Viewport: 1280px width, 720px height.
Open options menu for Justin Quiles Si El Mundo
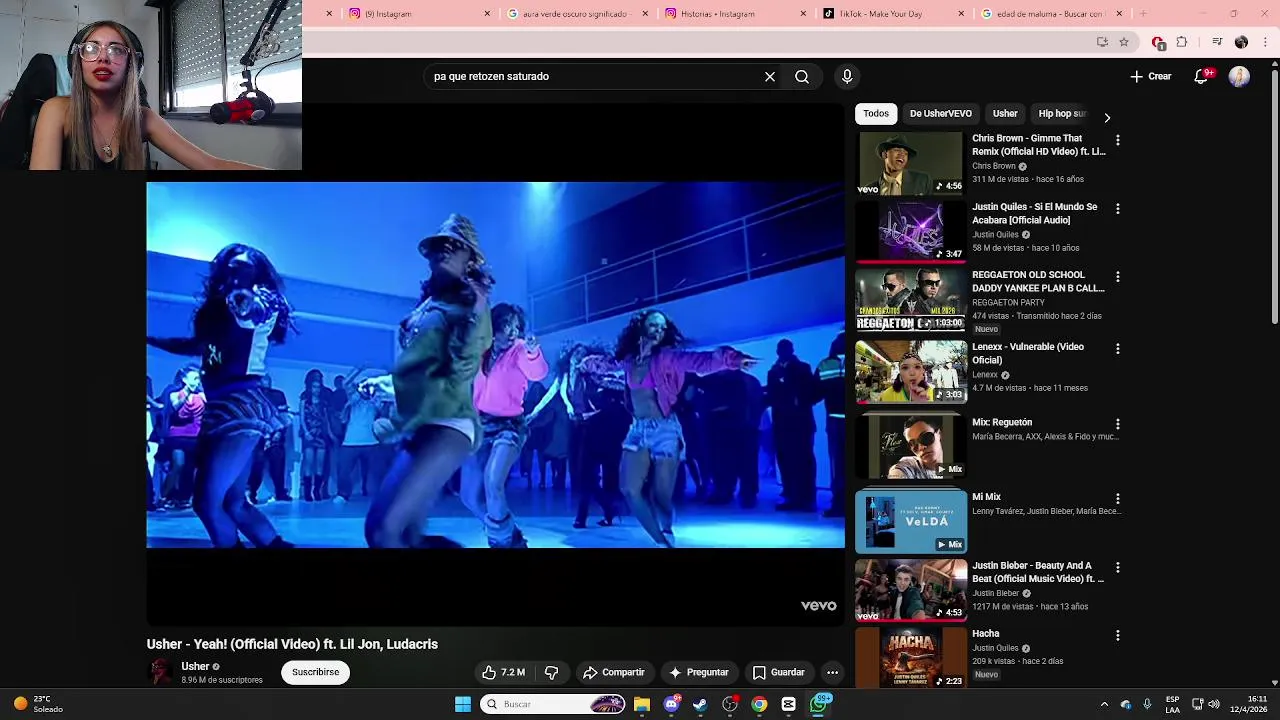coord(1118,209)
